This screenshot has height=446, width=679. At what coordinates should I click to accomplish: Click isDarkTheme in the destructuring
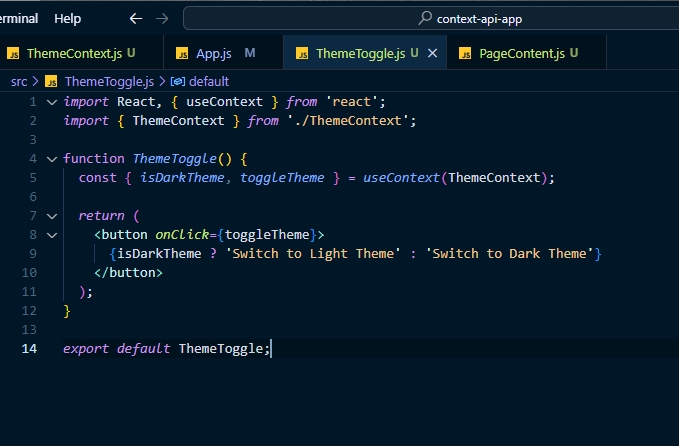coord(182,178)
